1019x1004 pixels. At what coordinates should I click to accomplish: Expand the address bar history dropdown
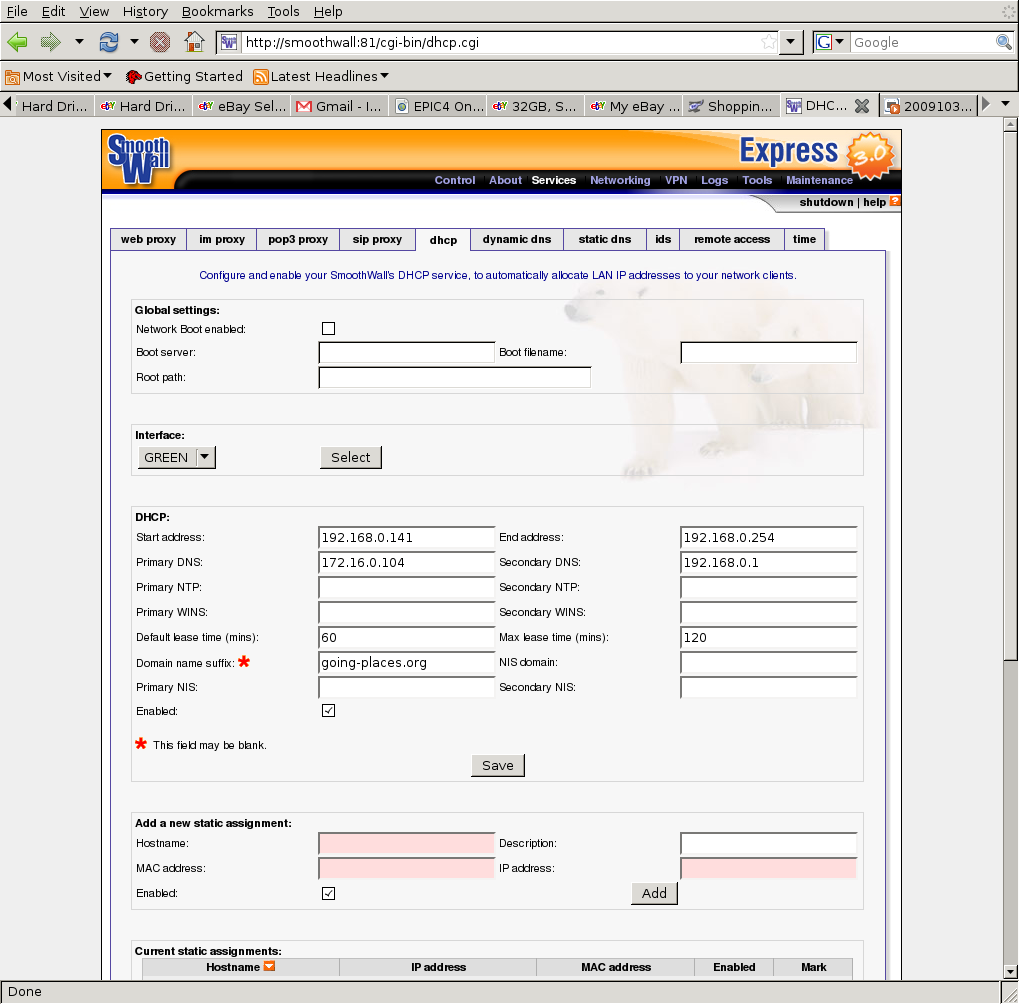pyautogui.click(x=791, y=42)
